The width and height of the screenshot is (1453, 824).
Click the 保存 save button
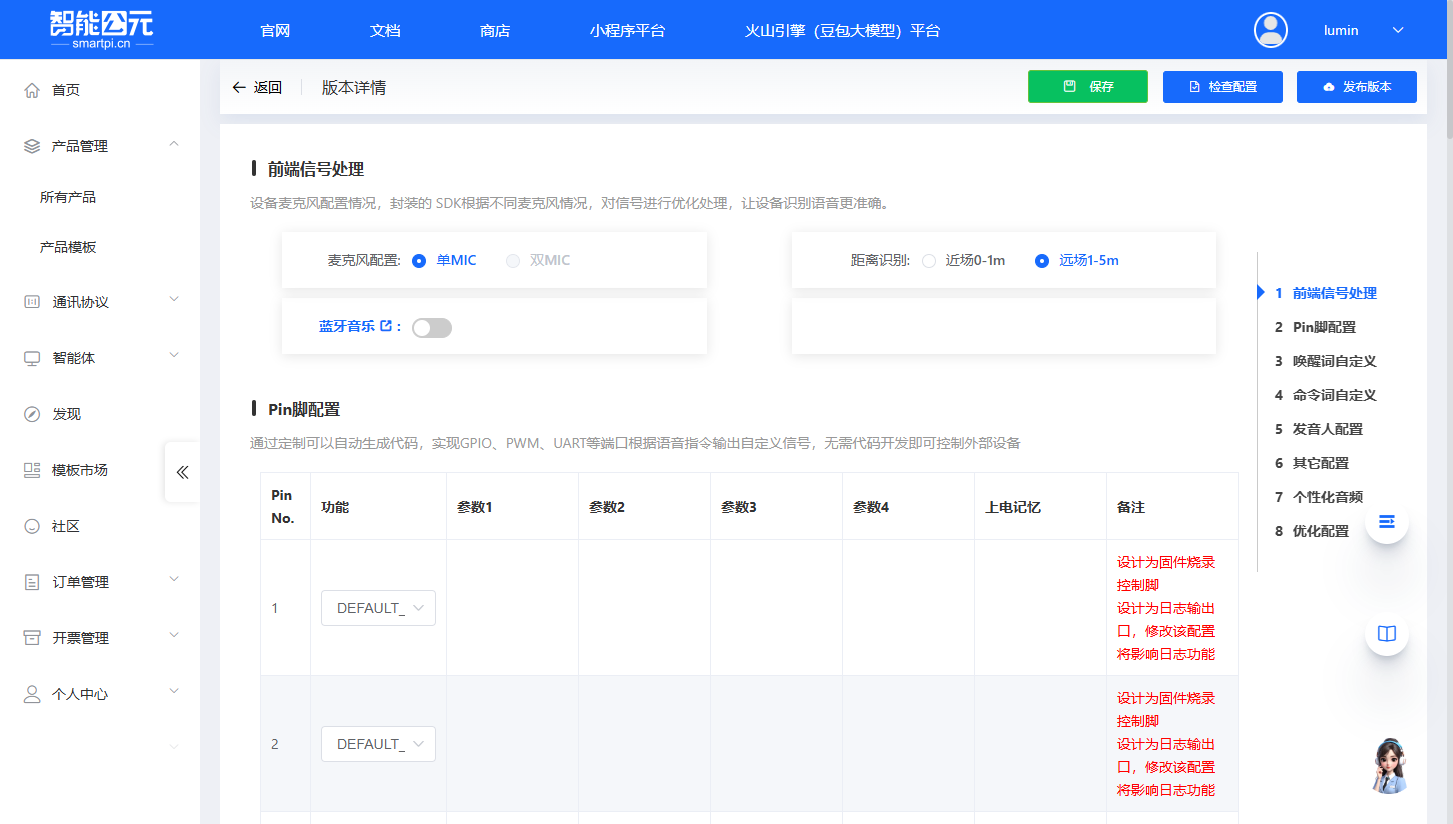(1087, 87)
